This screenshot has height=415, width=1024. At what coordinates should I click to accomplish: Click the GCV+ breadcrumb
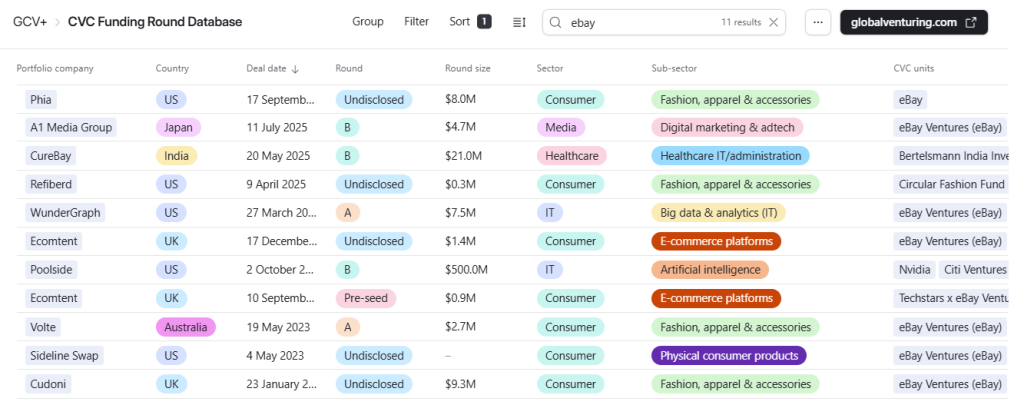point(29,22)
